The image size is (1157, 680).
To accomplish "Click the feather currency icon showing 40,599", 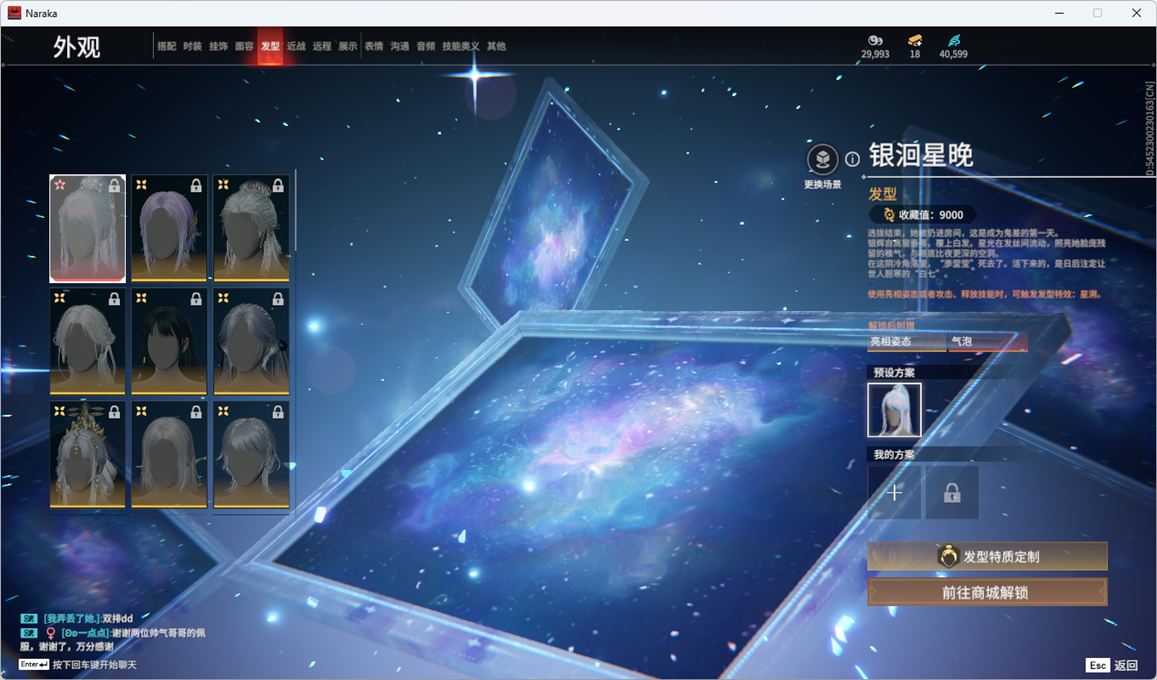I will pos(953,40).
